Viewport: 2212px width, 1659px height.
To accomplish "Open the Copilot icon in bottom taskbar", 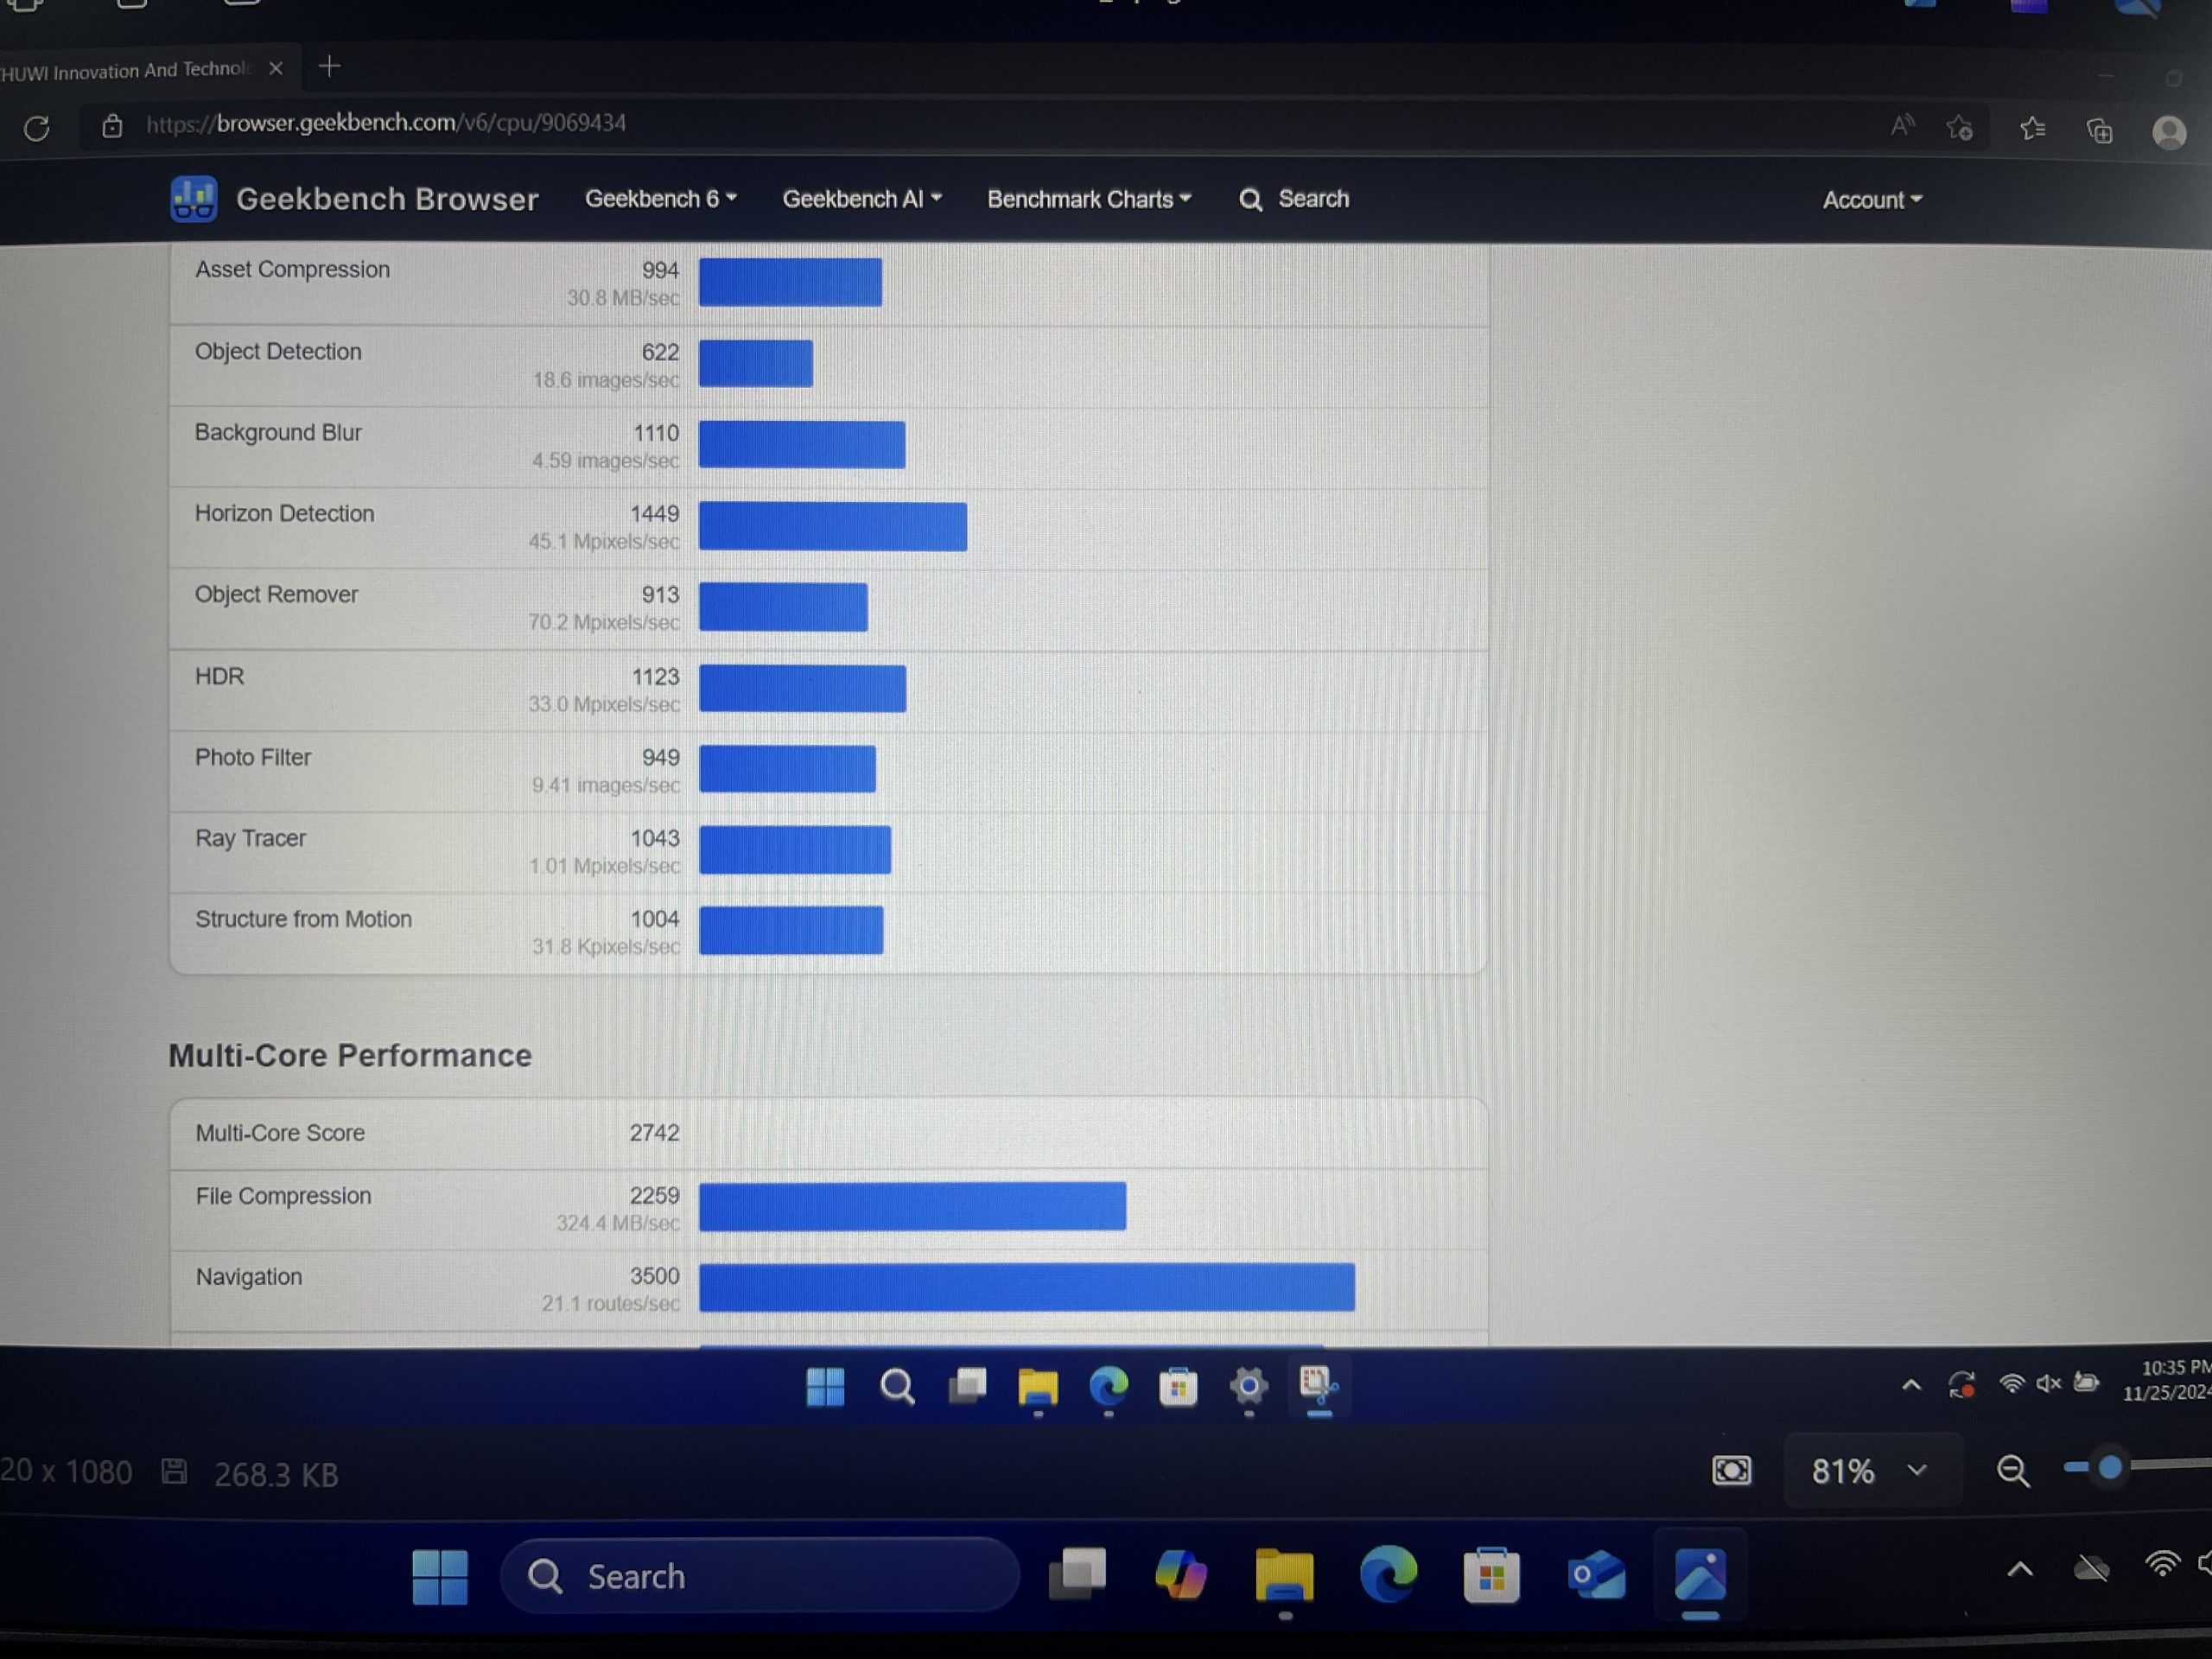I will pos(1180,1575).
